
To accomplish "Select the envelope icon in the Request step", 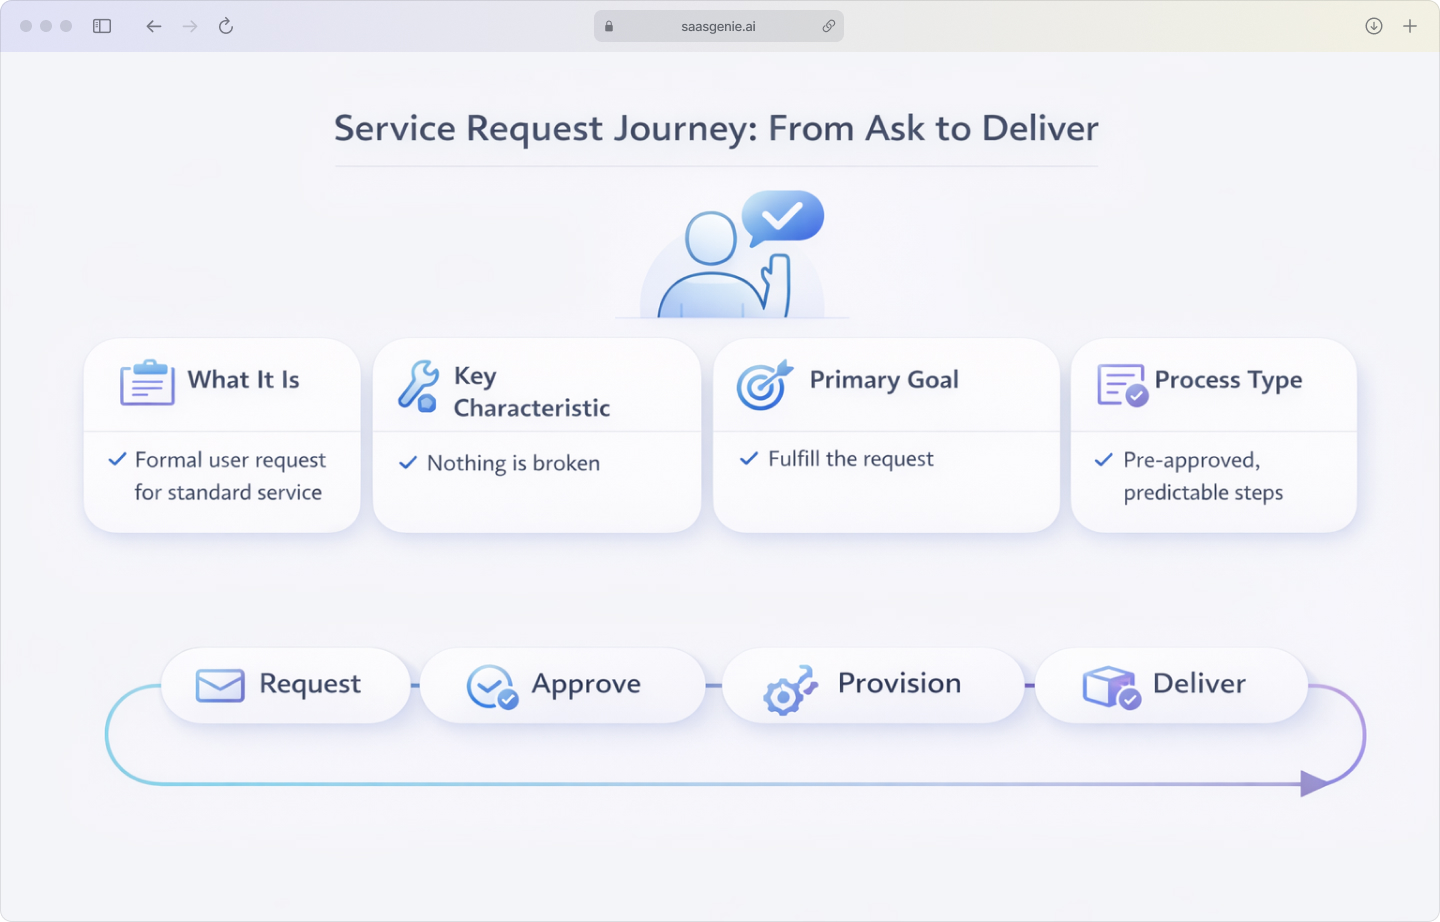I will pos(218,684).
